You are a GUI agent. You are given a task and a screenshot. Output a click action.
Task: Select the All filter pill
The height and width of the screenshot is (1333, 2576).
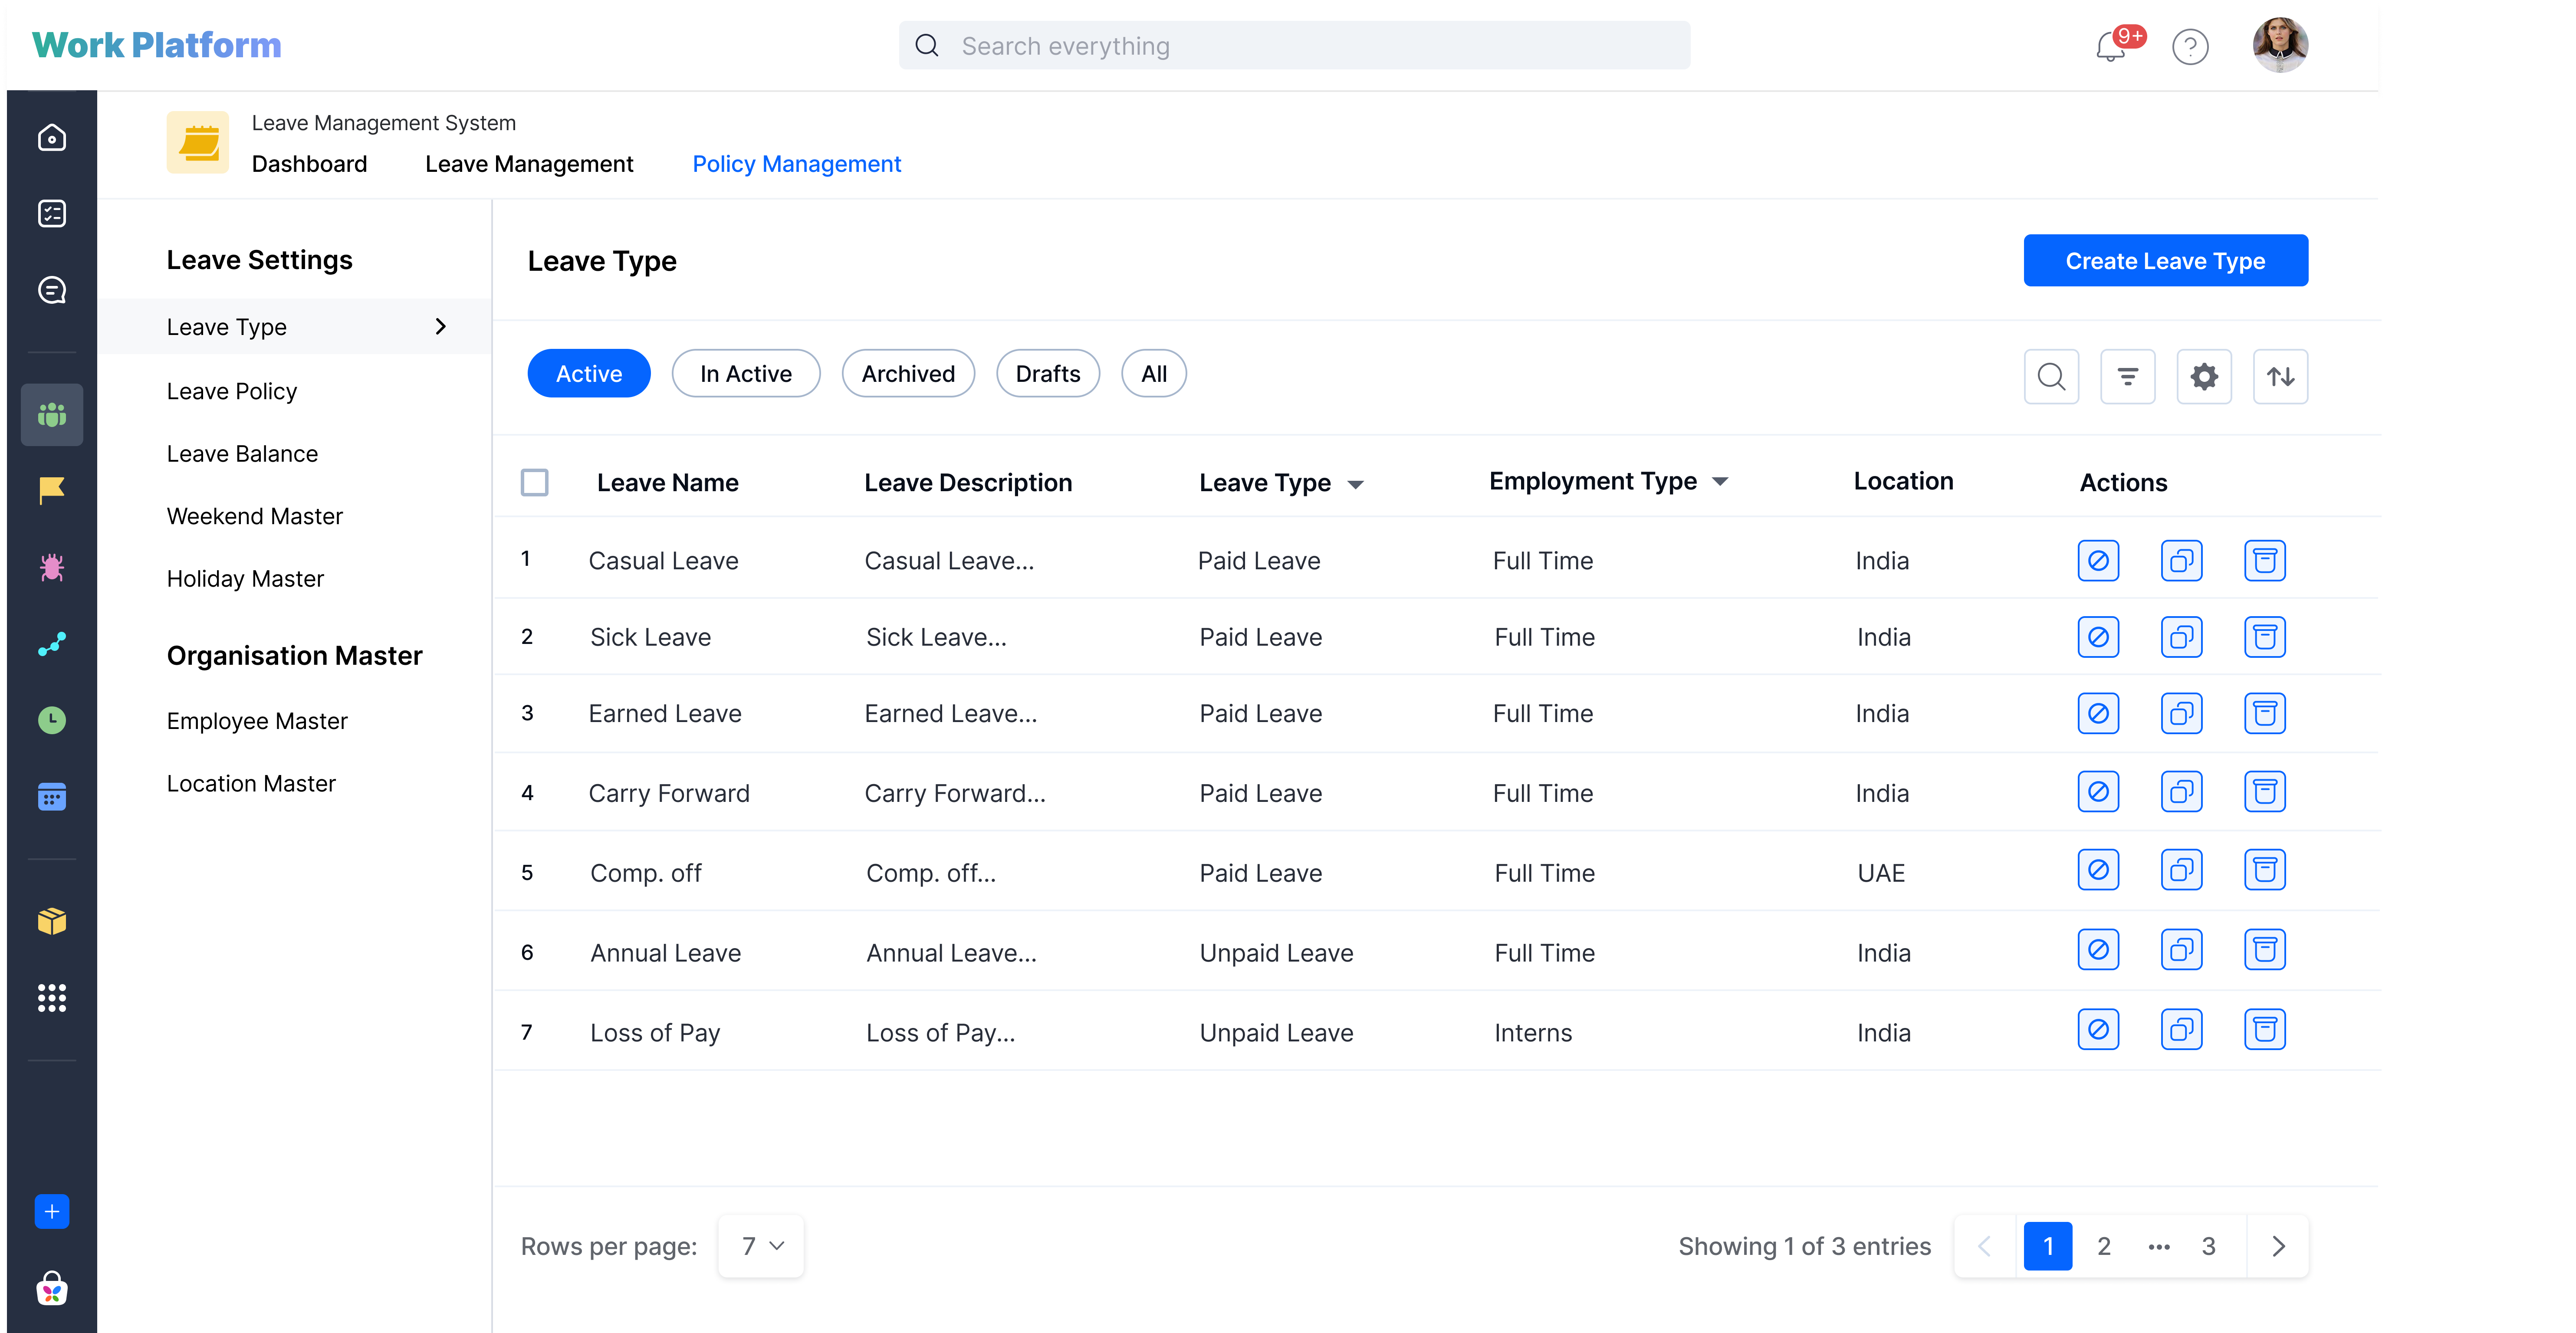1154,374
